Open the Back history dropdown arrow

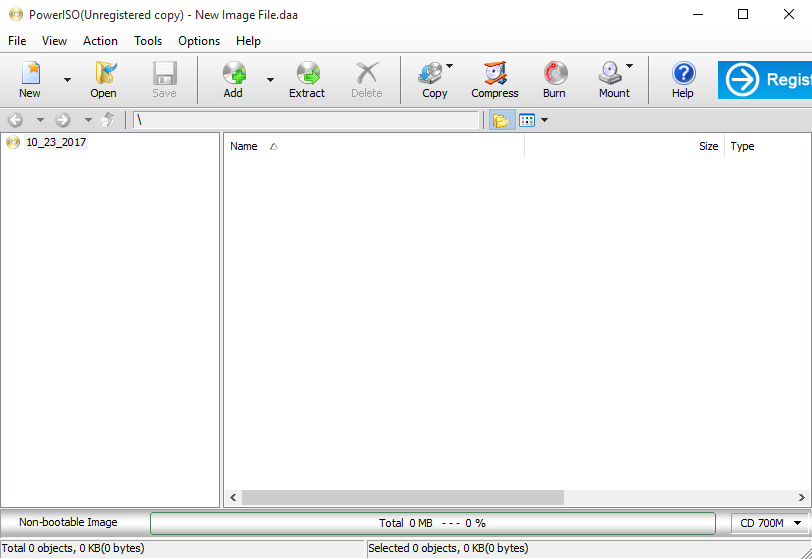click(x=40, y=120)
